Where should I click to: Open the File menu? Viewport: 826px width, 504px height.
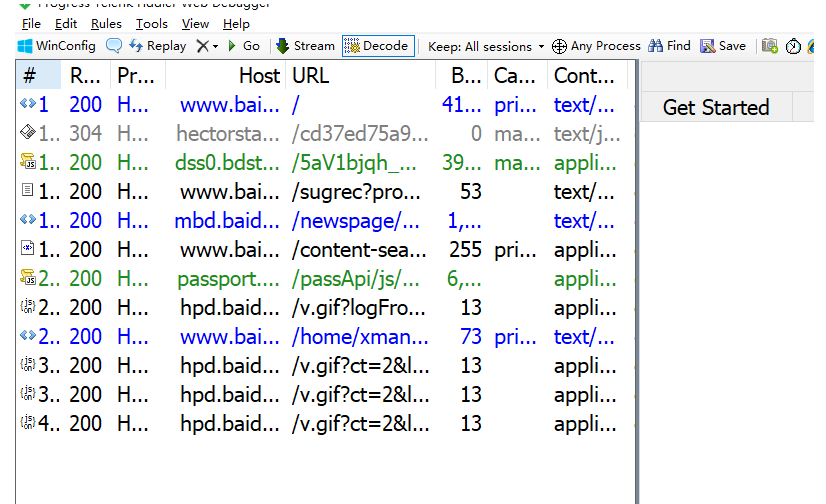pos(31,24)
